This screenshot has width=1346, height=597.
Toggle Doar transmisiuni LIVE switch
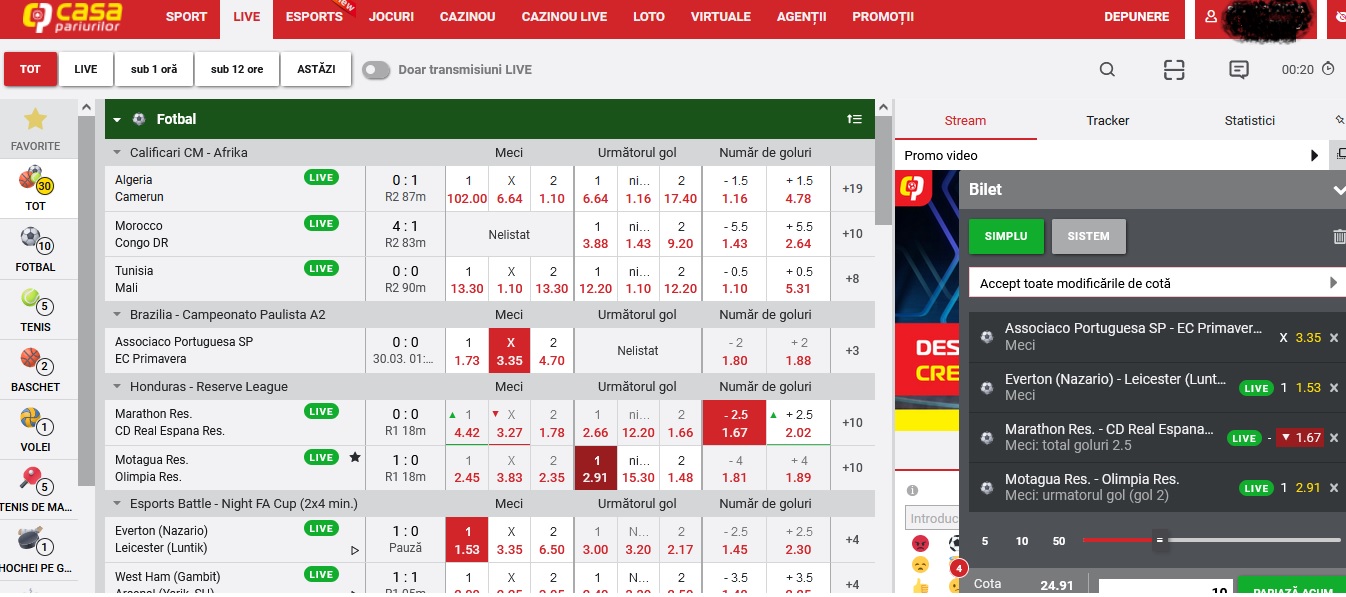(x=376, y=70)
